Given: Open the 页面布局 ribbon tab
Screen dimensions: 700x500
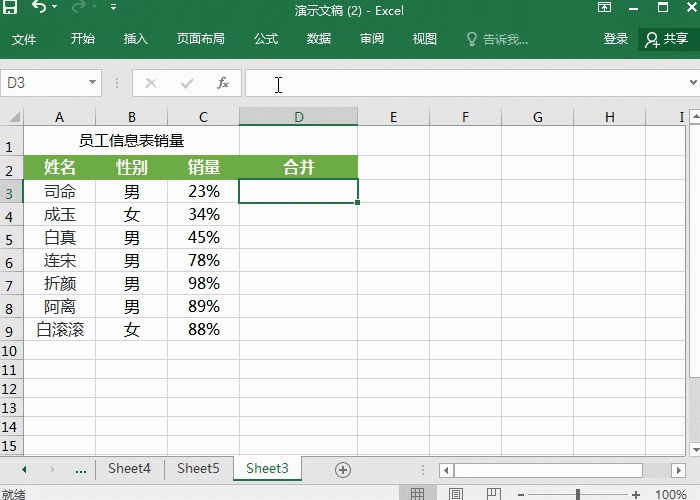Looking at the screenshot, I should coord(200,39).
